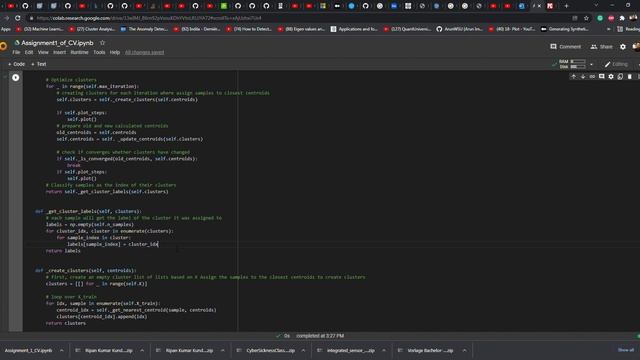
Task: Open the ArunMSU GitHub bookmark
Action: [x=459, y=29]
